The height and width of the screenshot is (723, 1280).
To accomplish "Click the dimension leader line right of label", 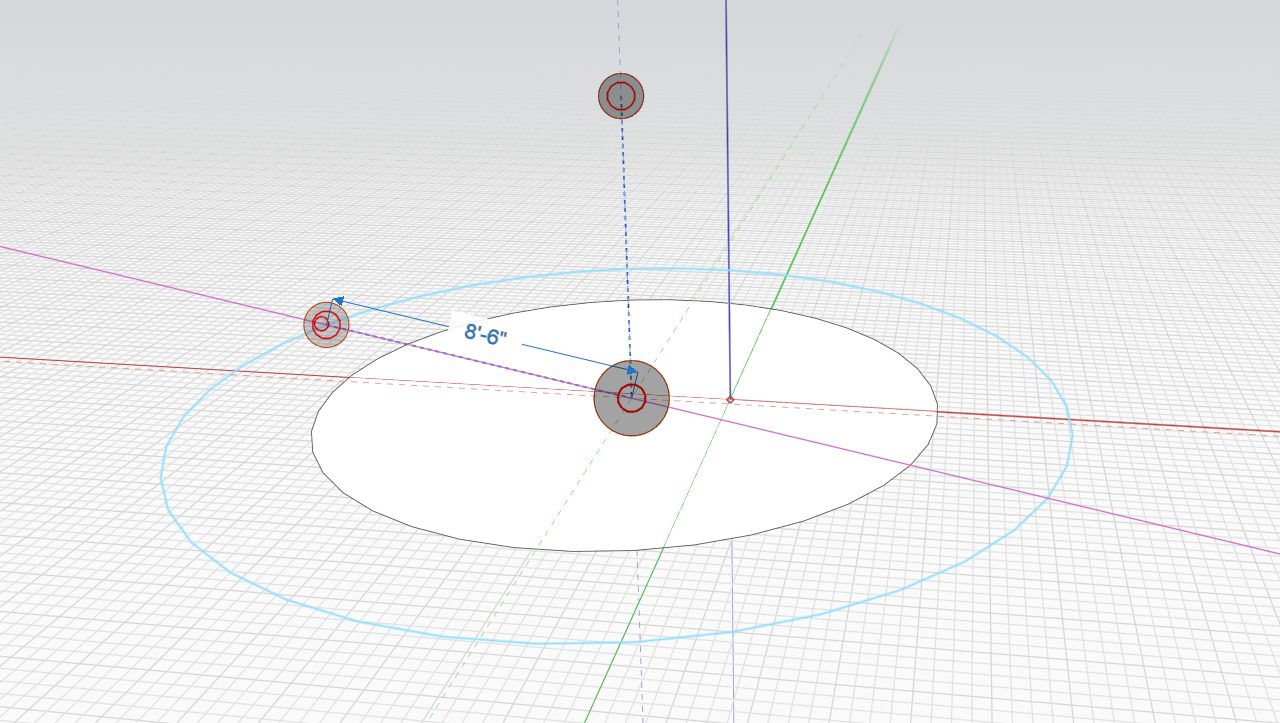I will tap(570, 354).
